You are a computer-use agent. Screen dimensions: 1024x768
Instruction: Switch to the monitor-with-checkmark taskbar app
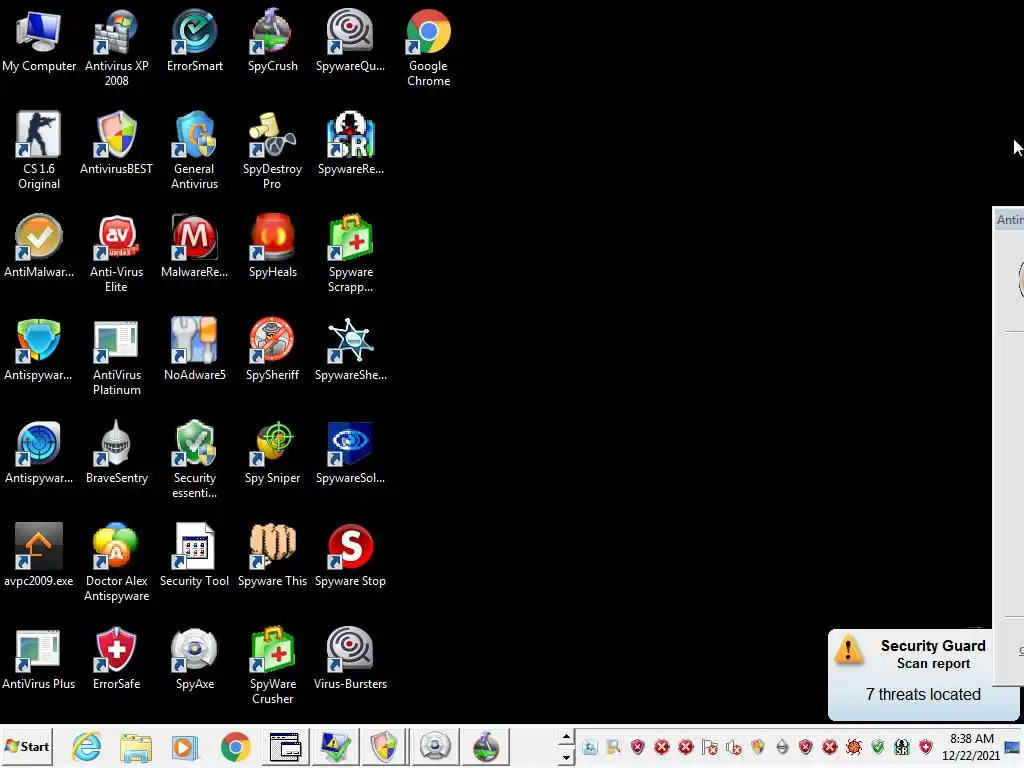click(336, 746)
